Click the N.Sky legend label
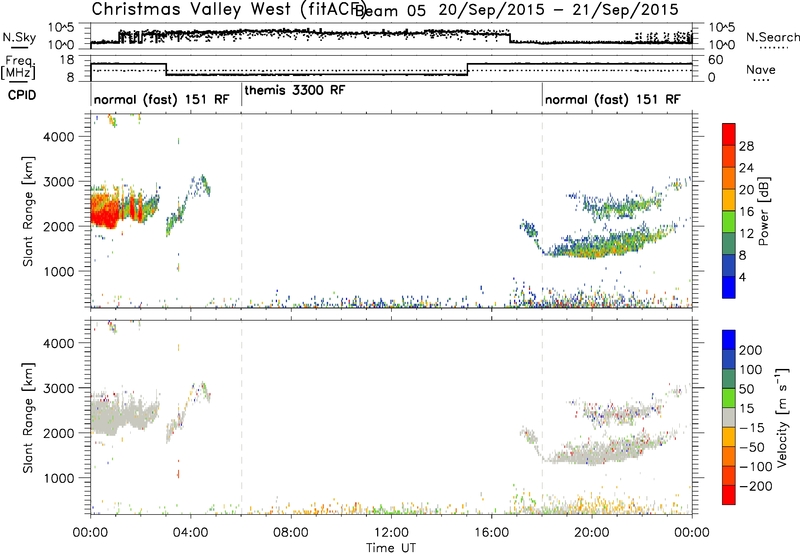This screenshot has height=554, width=800. tap(19, 38)
